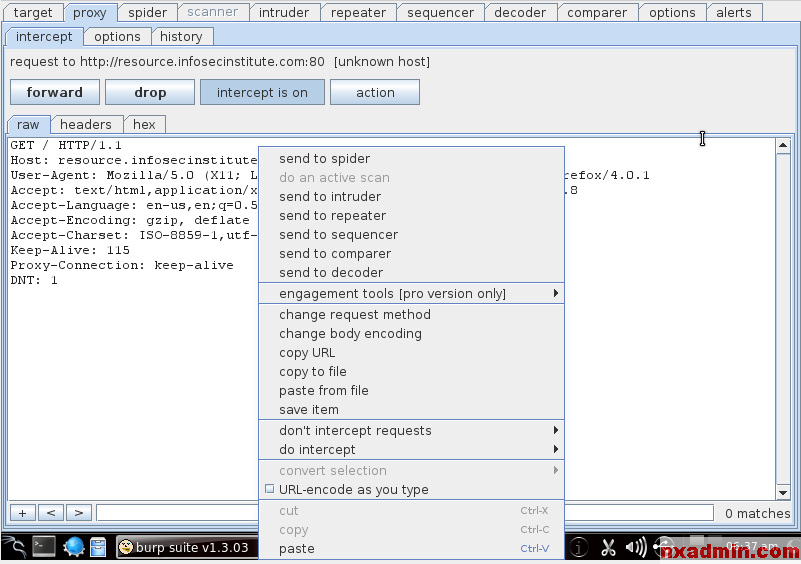The width and height of the screenshot is (801, 564).
Task: Open the proxy options sub-tab
Action: (x=117, y=37)
